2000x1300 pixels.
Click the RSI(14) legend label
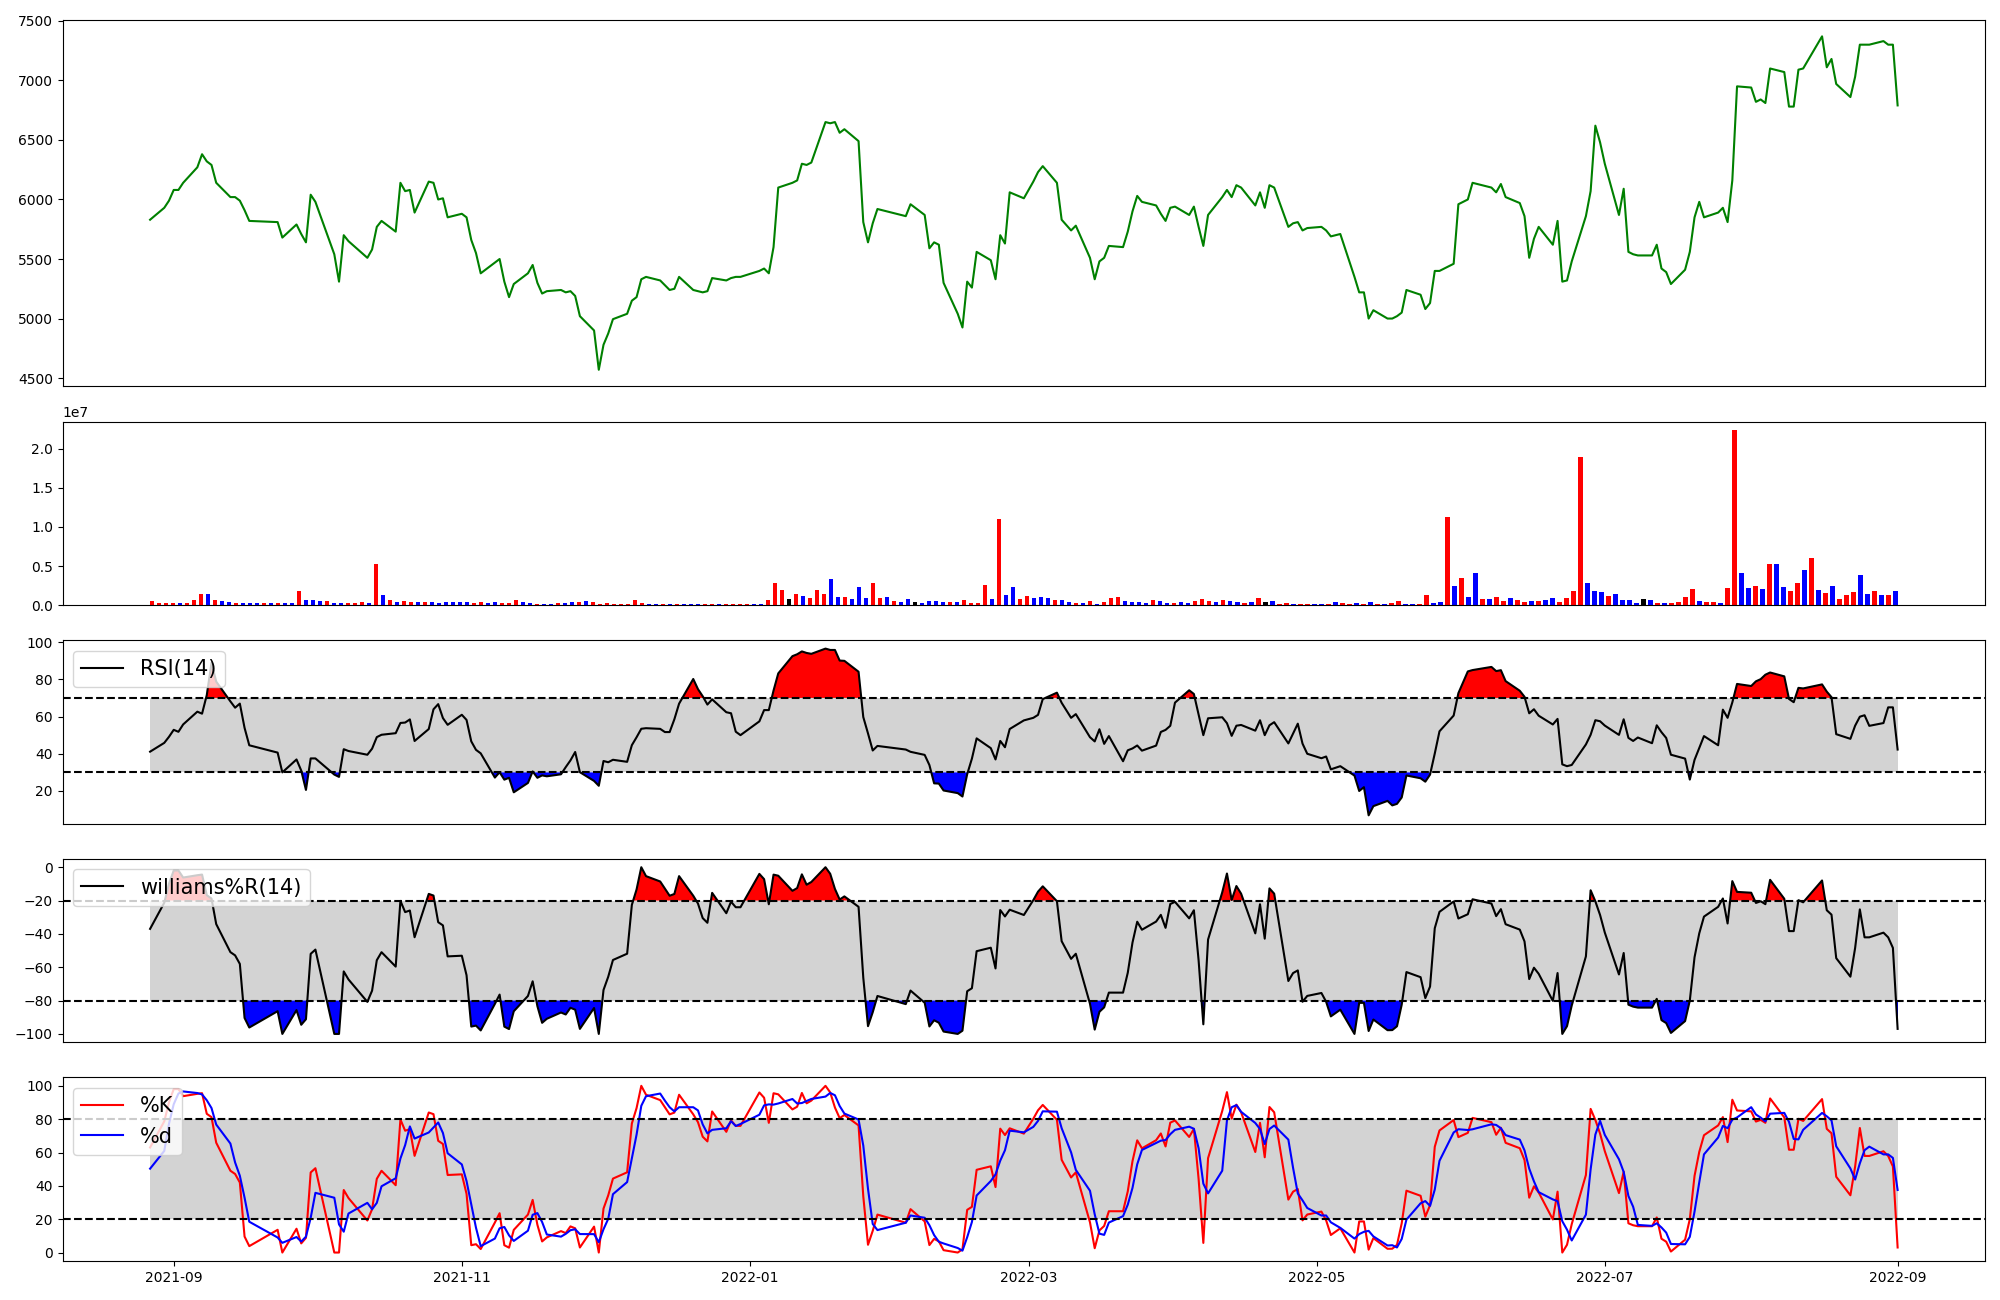point(177,668)
